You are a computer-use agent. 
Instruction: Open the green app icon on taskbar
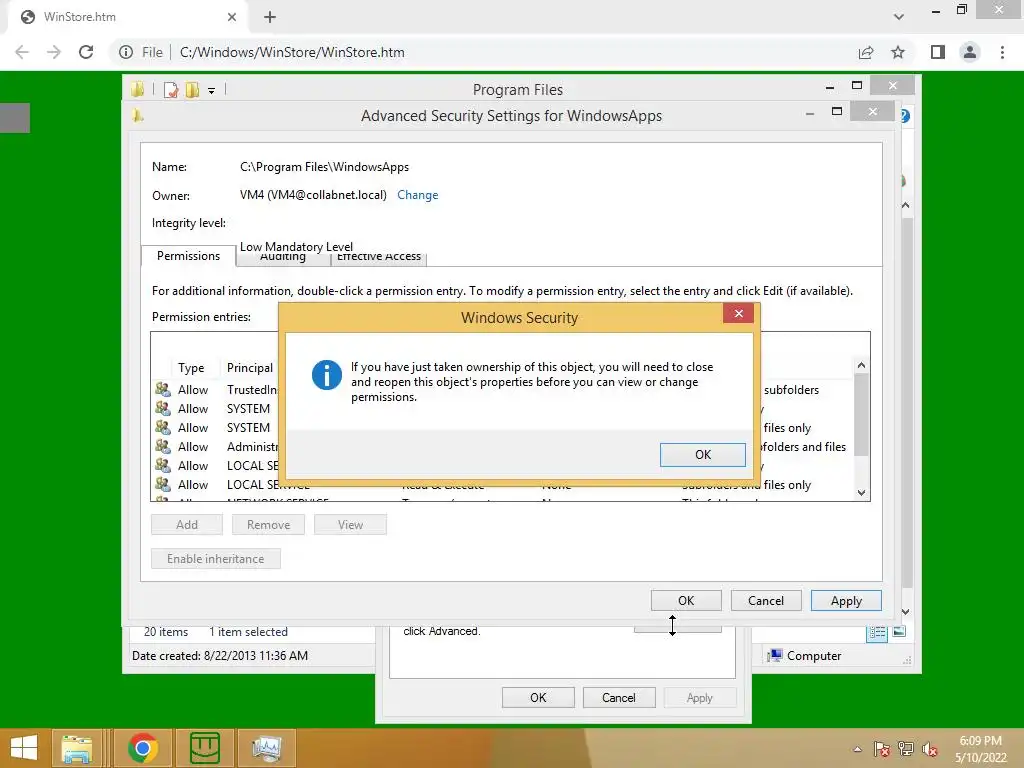[204, 748]
